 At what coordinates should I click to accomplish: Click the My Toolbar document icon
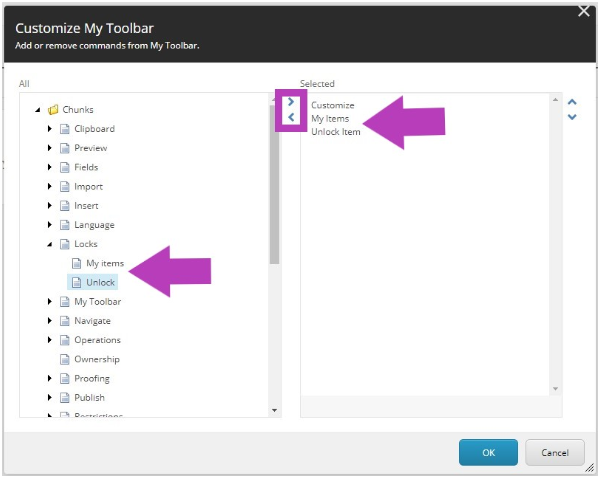pyautogui.click(x=65, y=302)
